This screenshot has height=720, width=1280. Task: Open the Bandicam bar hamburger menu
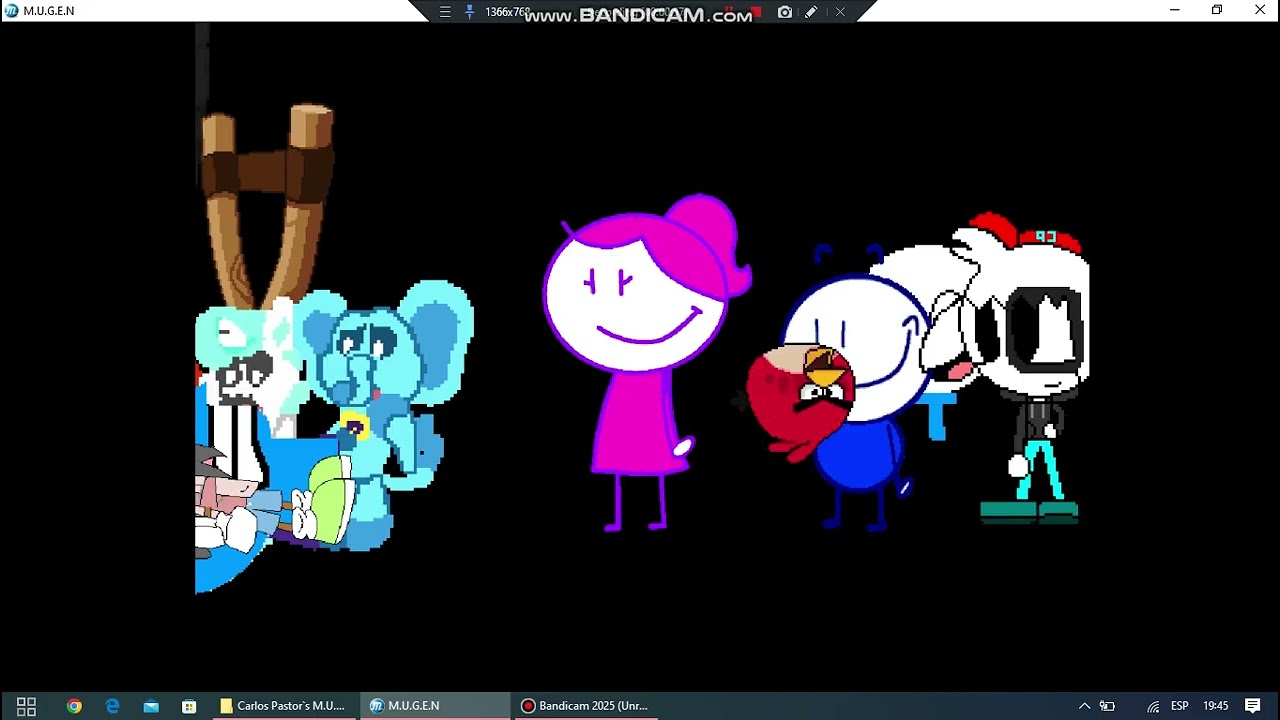[x=445, y=12]
